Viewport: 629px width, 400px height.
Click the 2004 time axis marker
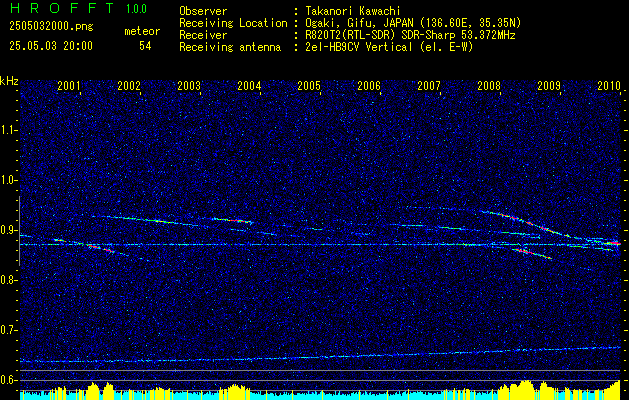click(249, 85)
